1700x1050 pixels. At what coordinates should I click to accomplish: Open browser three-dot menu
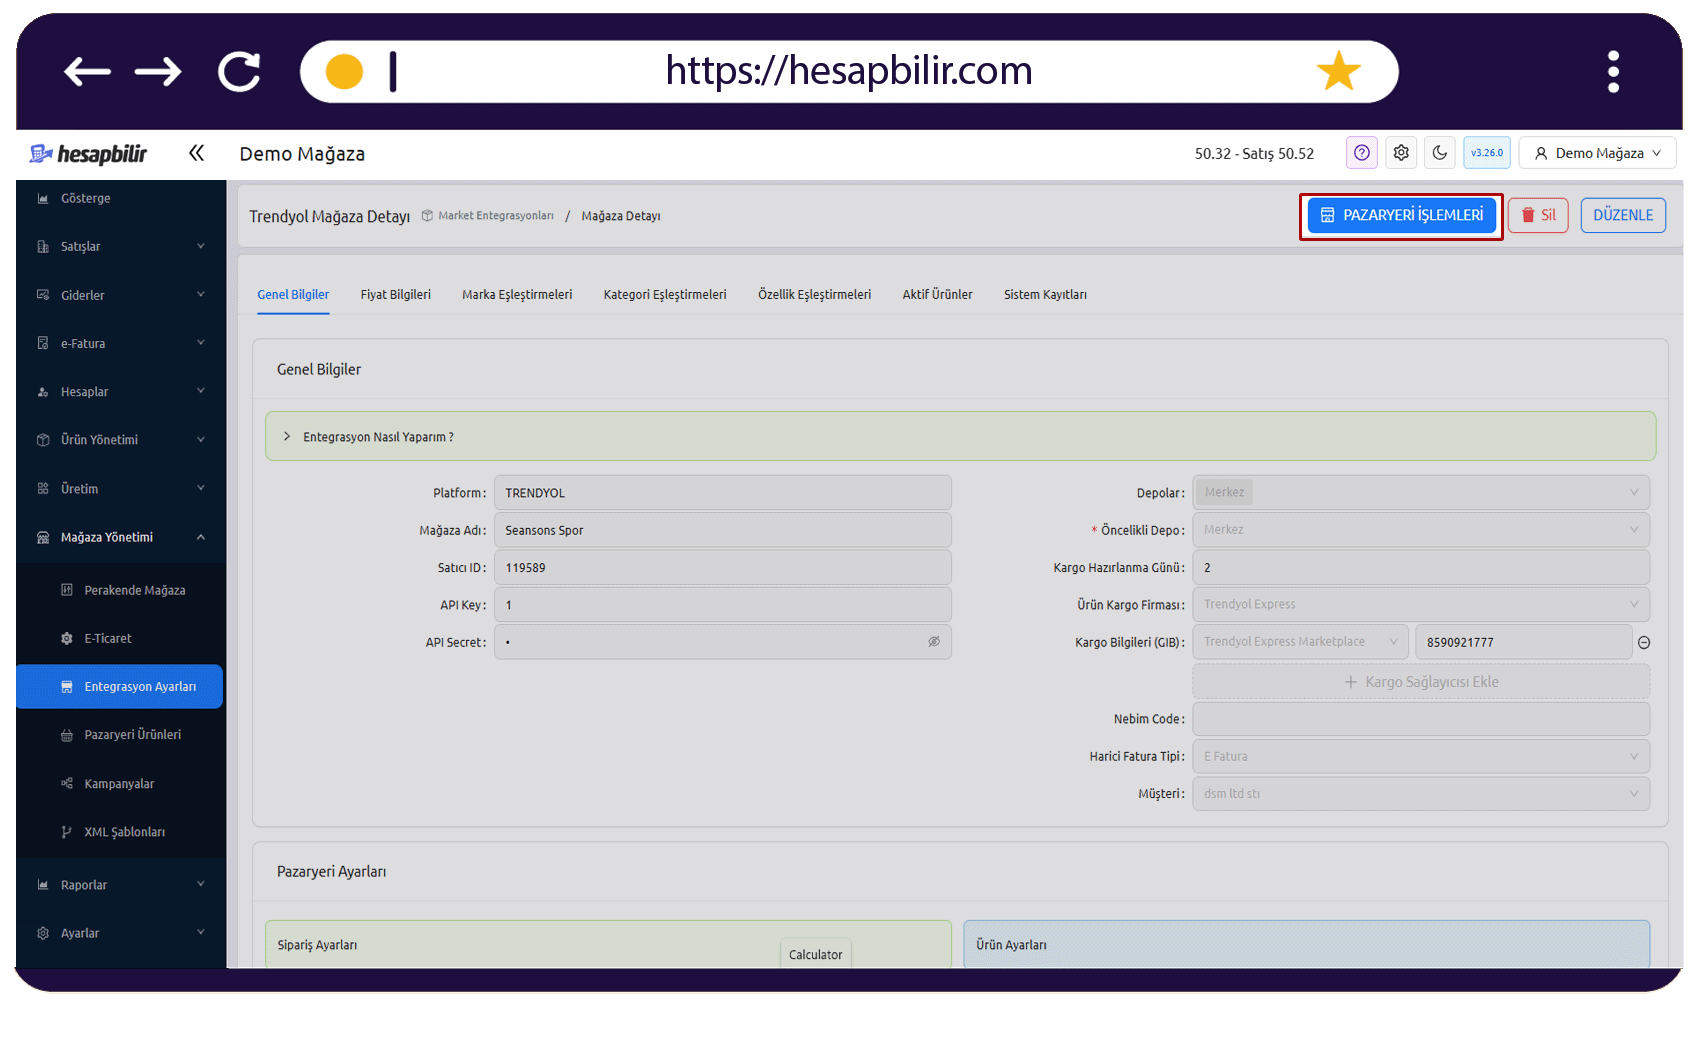1613,72
